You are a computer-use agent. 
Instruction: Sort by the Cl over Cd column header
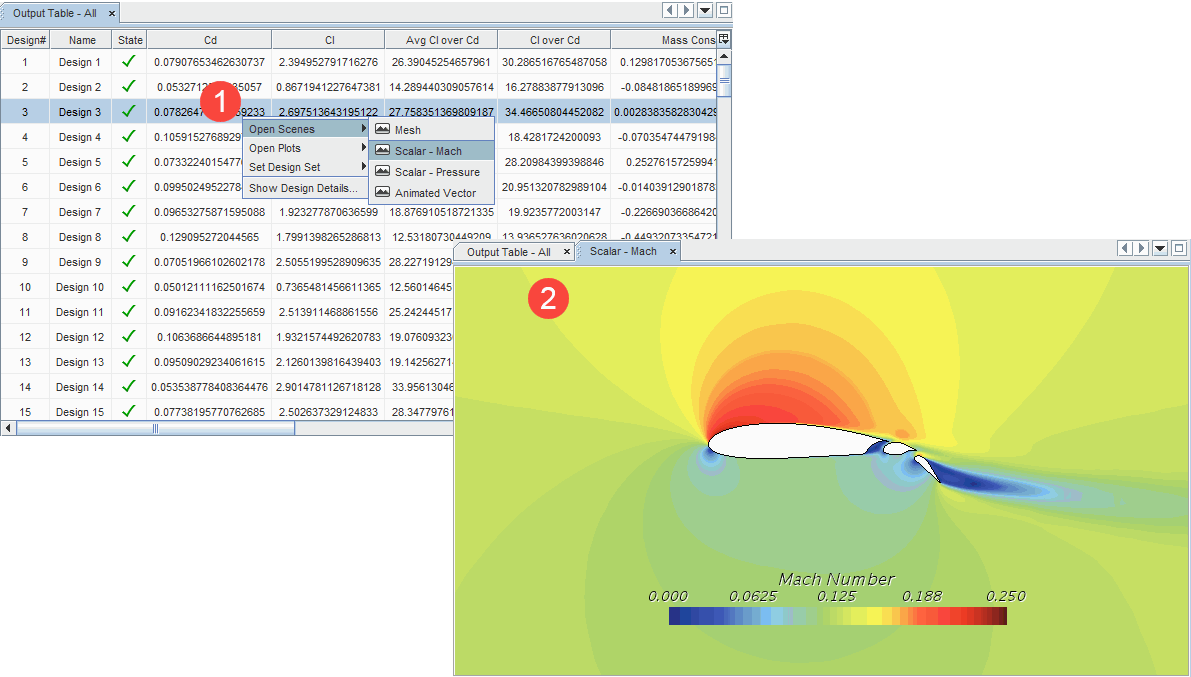(x=554, y=41)
